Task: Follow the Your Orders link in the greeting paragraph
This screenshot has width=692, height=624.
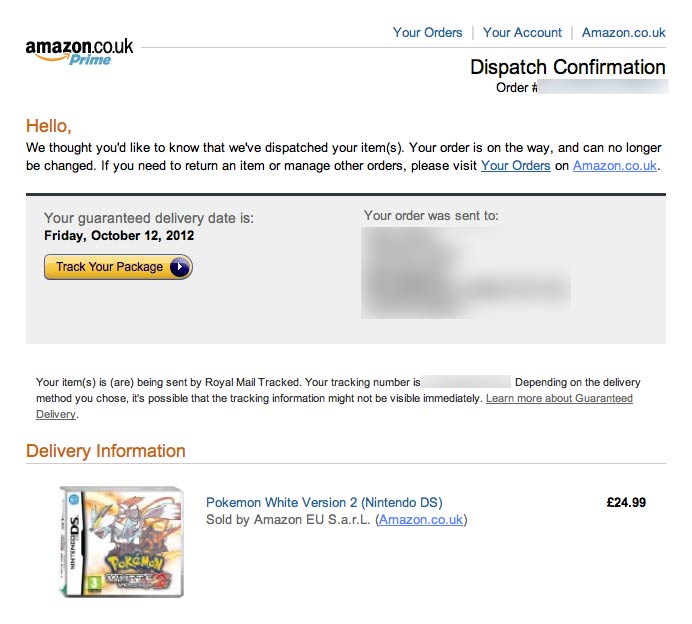Action: coord(515,166)
